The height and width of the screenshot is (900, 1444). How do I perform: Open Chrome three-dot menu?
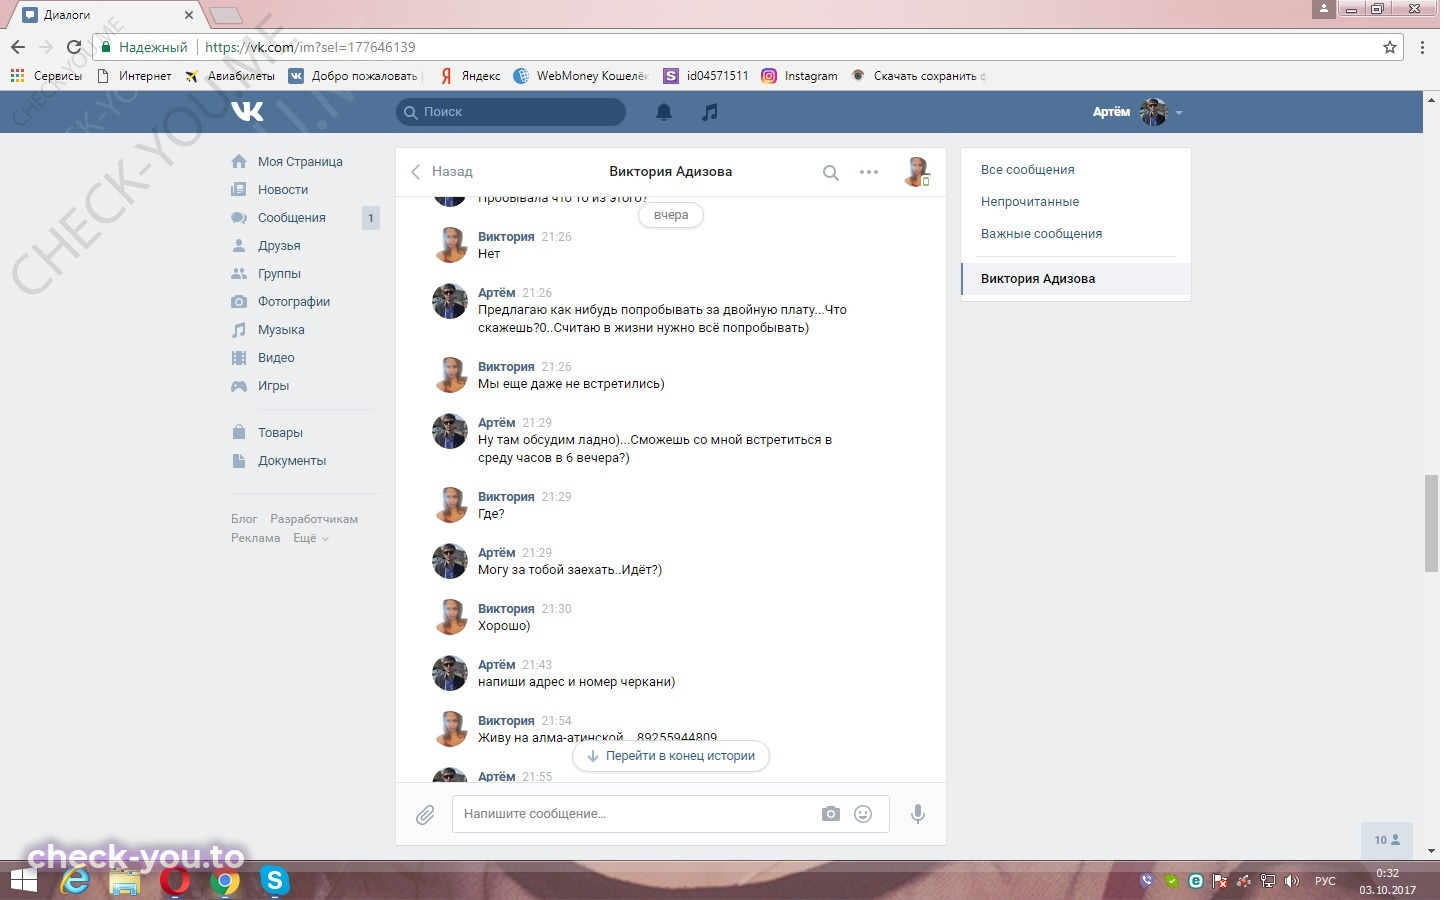[x=1422, y=47]
